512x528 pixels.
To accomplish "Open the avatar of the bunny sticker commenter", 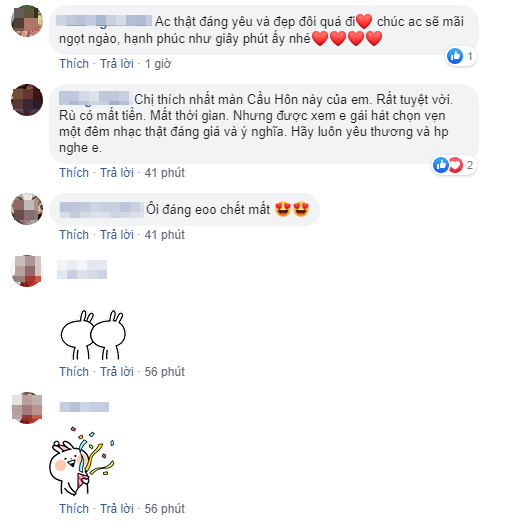I will tap(27, 271).
